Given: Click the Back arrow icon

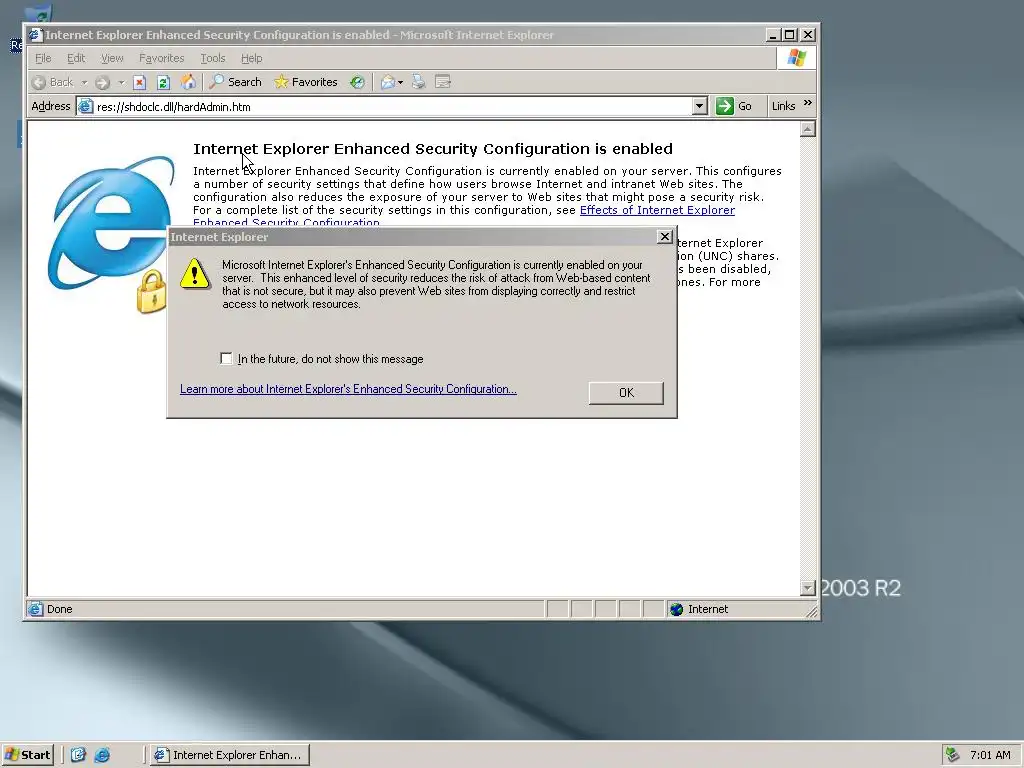Looking at the screenshot, I should (x=39, y=82).
